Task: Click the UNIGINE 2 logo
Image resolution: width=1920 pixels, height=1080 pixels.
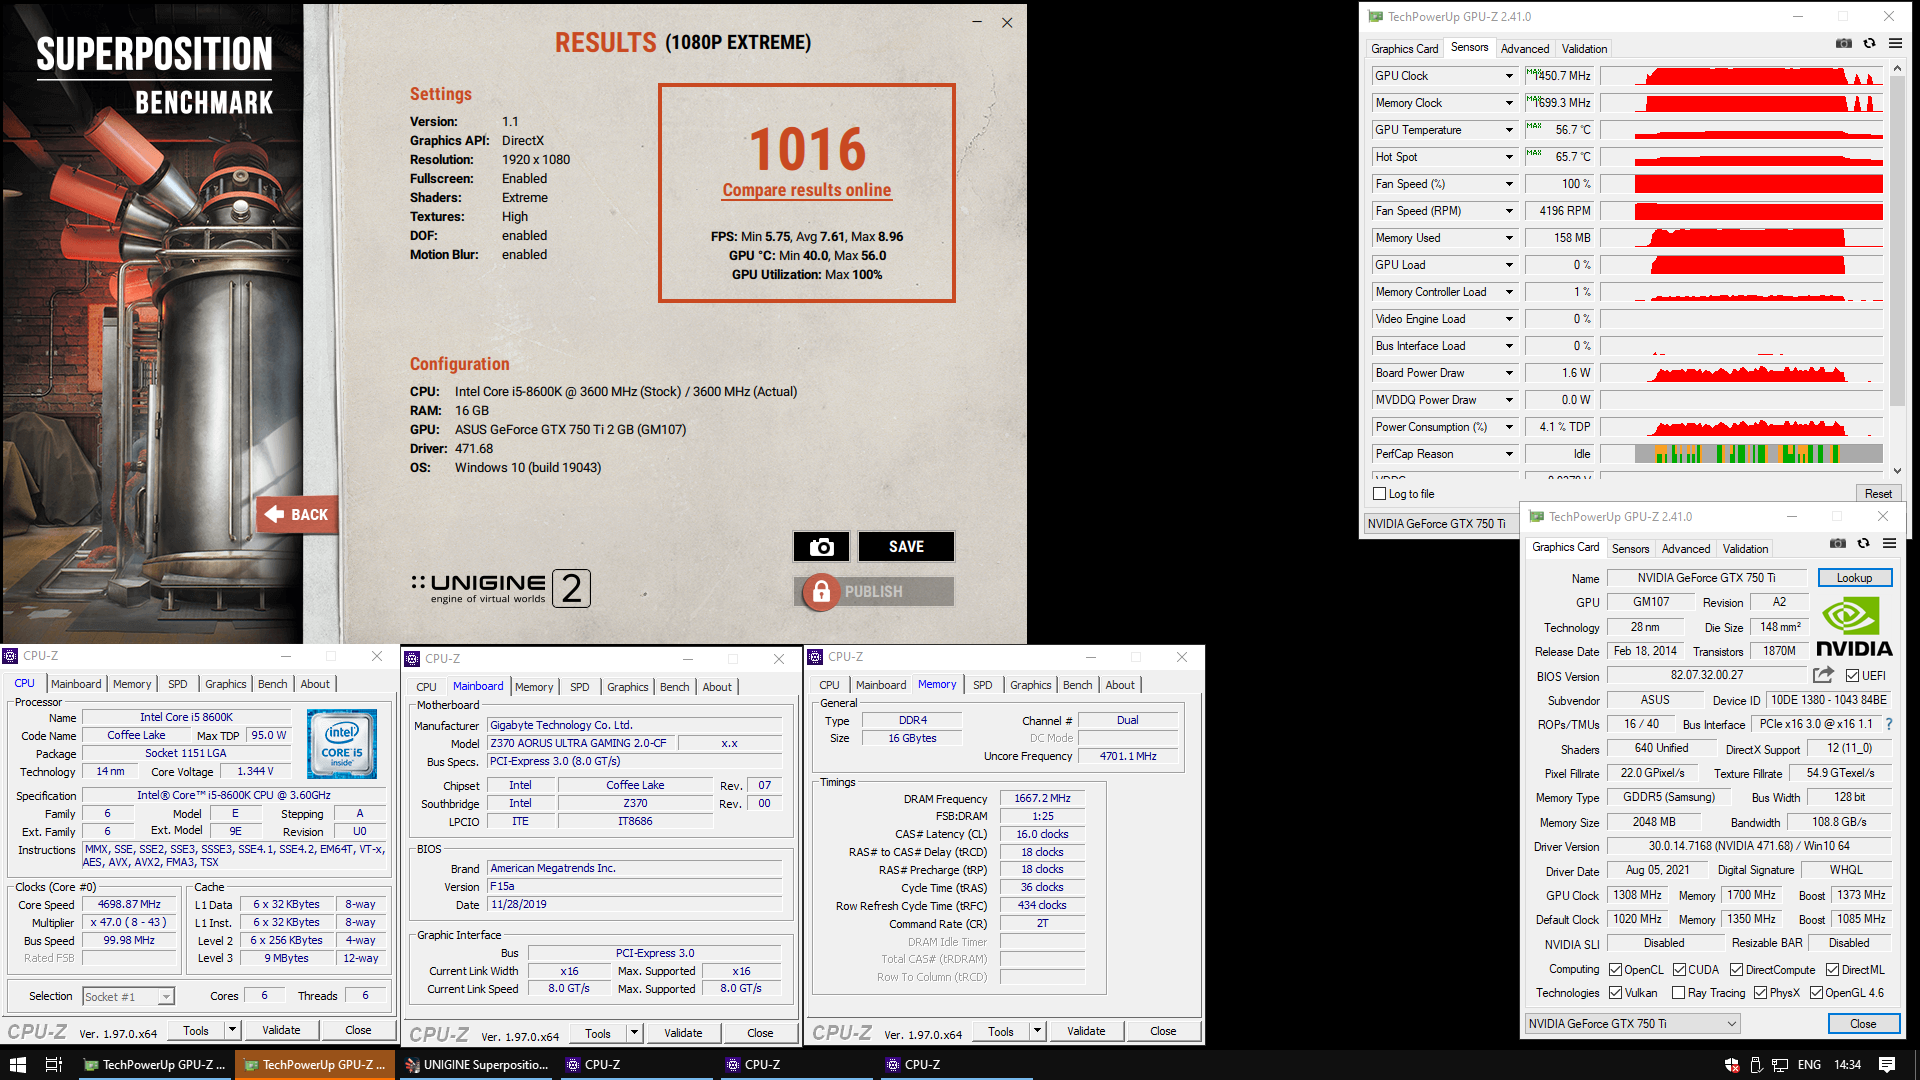Action: (501, 588)
